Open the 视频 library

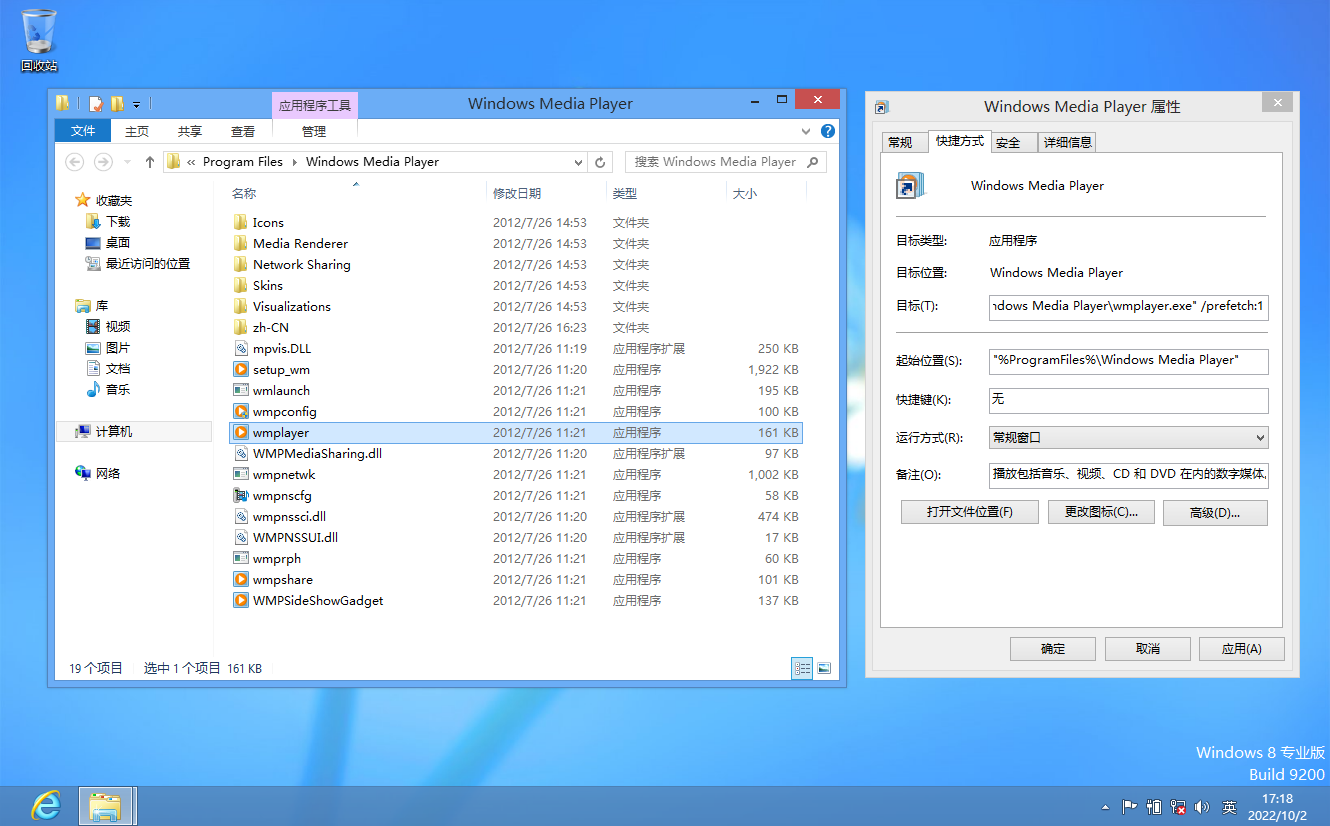tap(118, 326)
